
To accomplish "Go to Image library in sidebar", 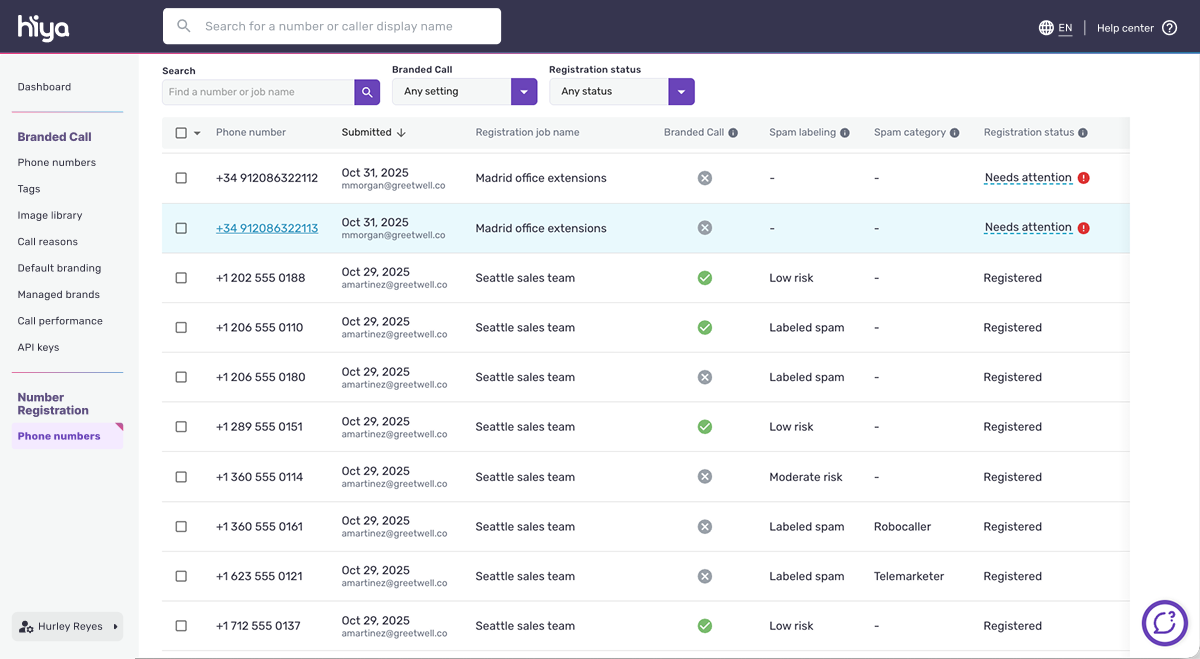I will [x=50, y=215].
